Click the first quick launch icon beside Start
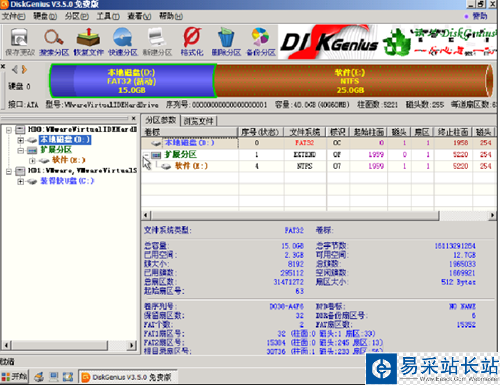The width and height of the screenshot is (500, 385). pos(39,377)
